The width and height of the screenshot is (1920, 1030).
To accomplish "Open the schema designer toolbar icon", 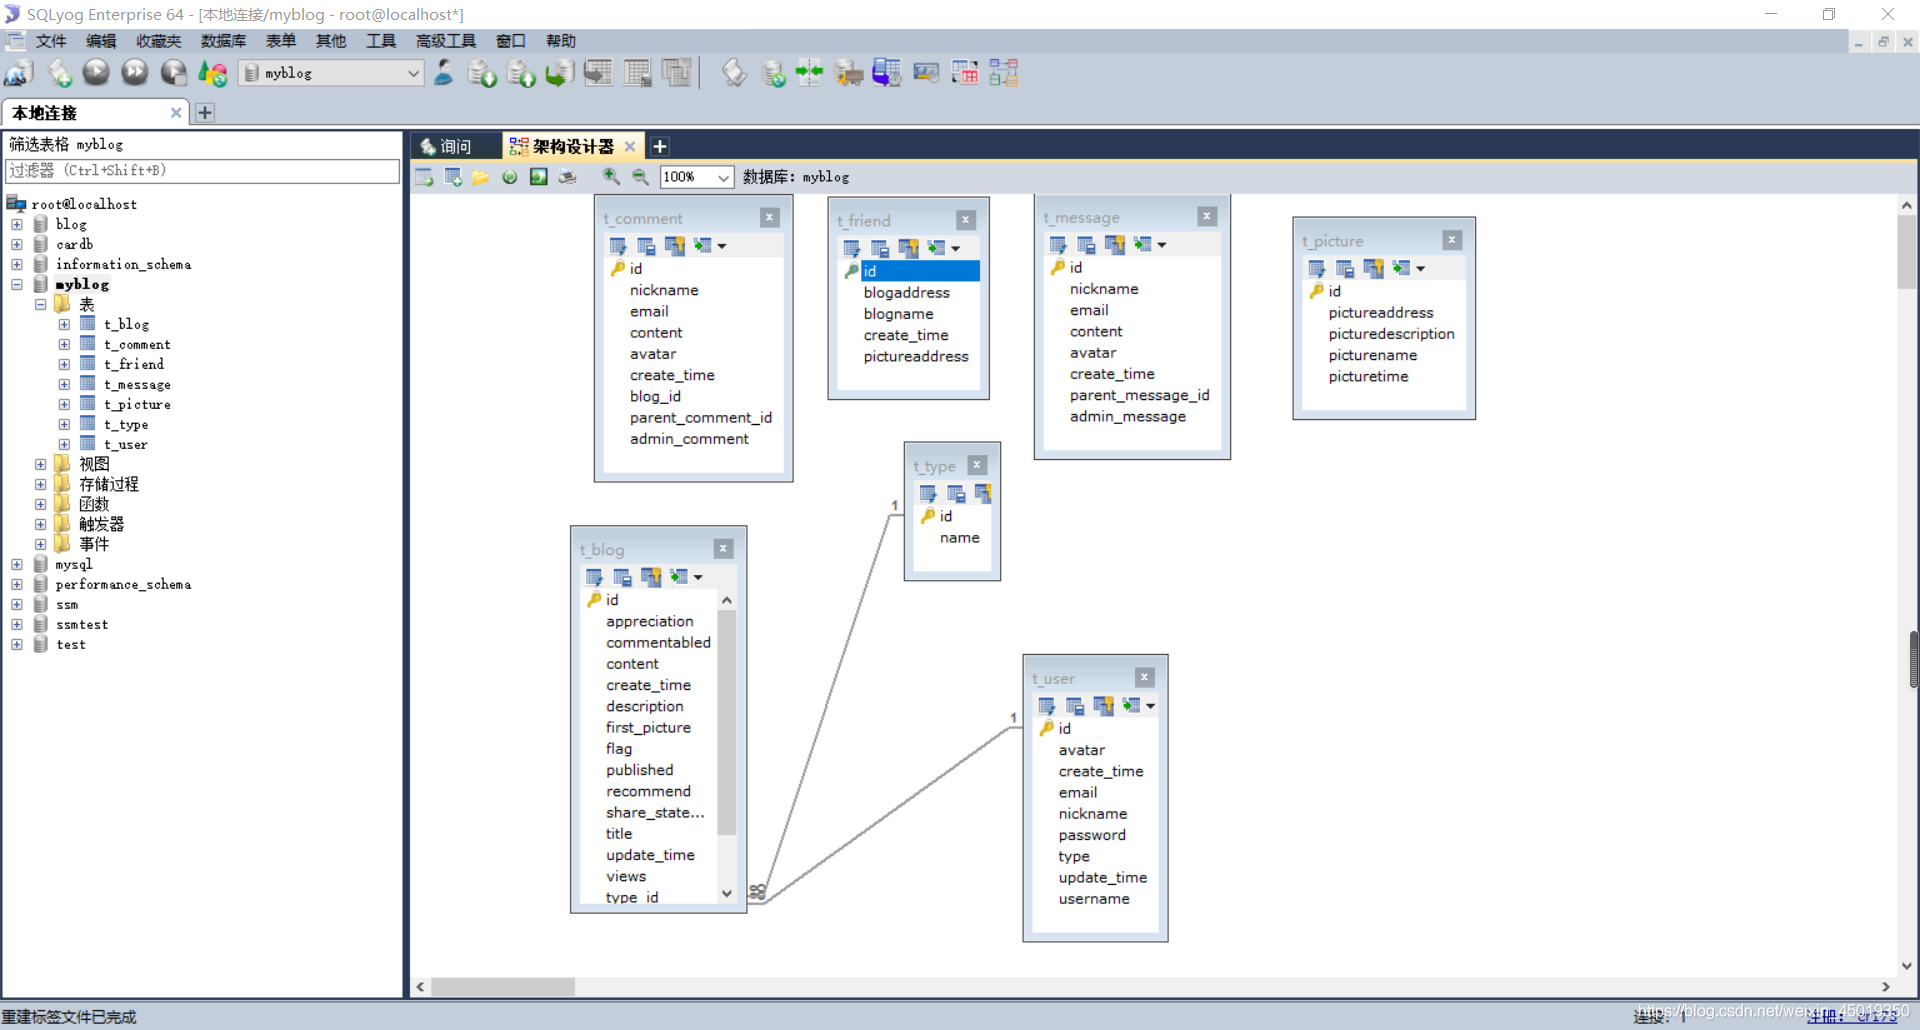I will click(1004, 73).
